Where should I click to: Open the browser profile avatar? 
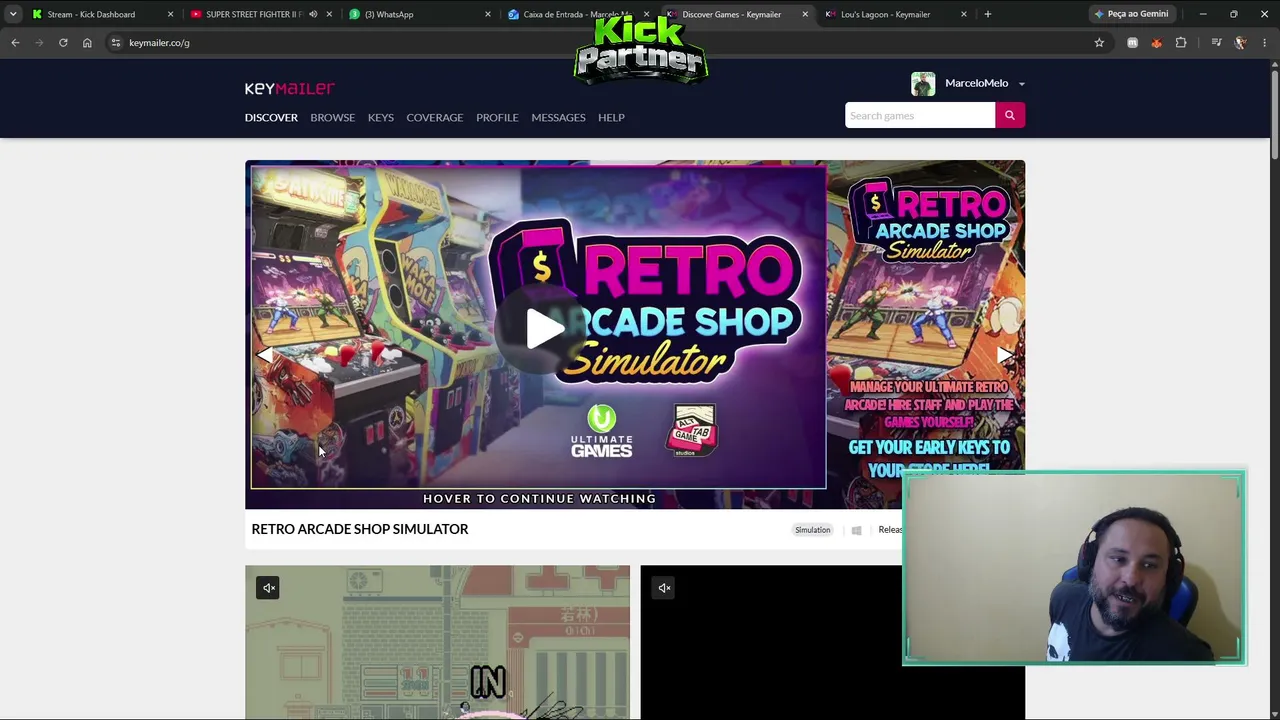point(1240,43)
